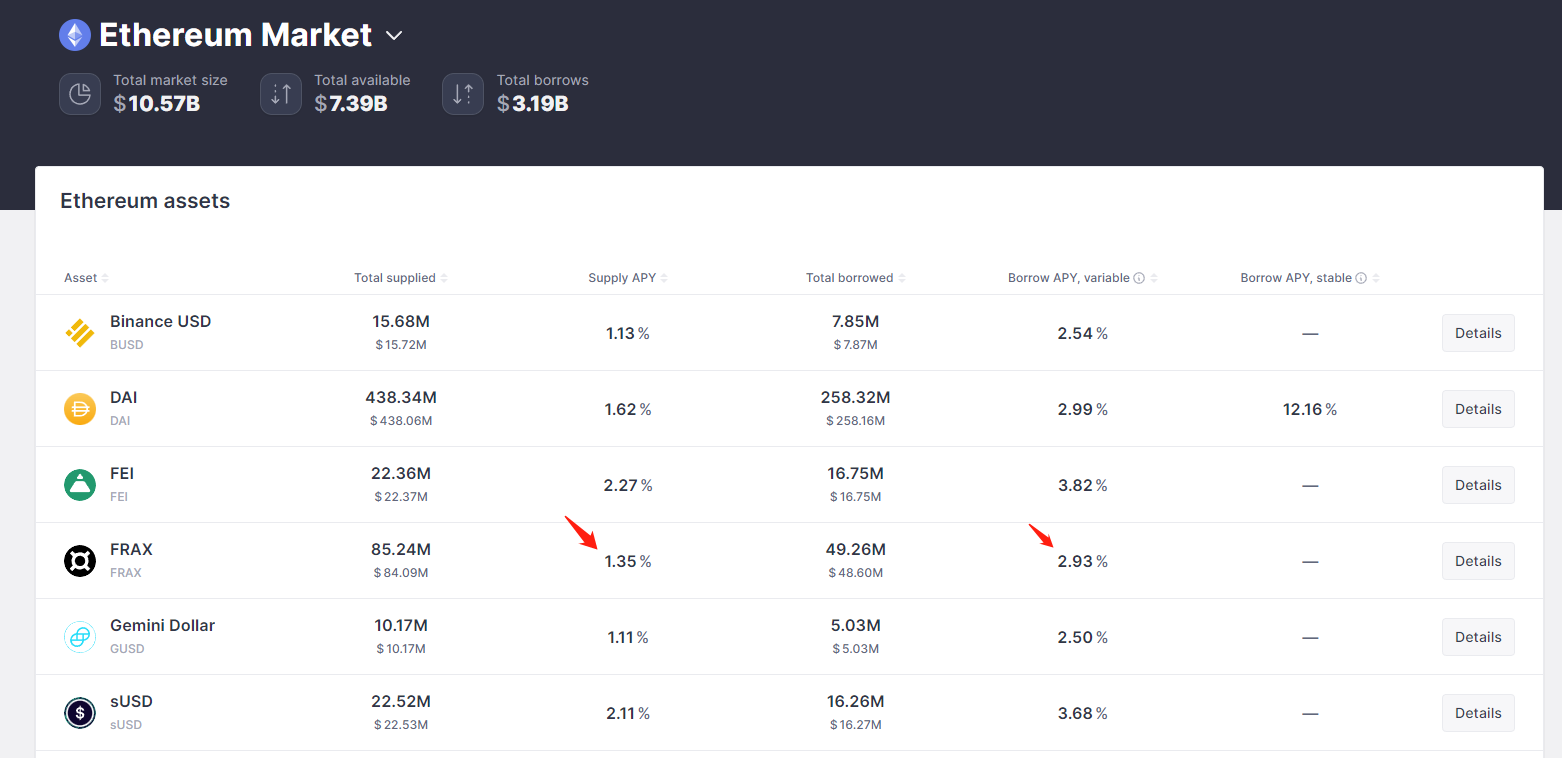Open Details for sUSD
This screenshot has width=1562, height=758.
[1478, 712]
